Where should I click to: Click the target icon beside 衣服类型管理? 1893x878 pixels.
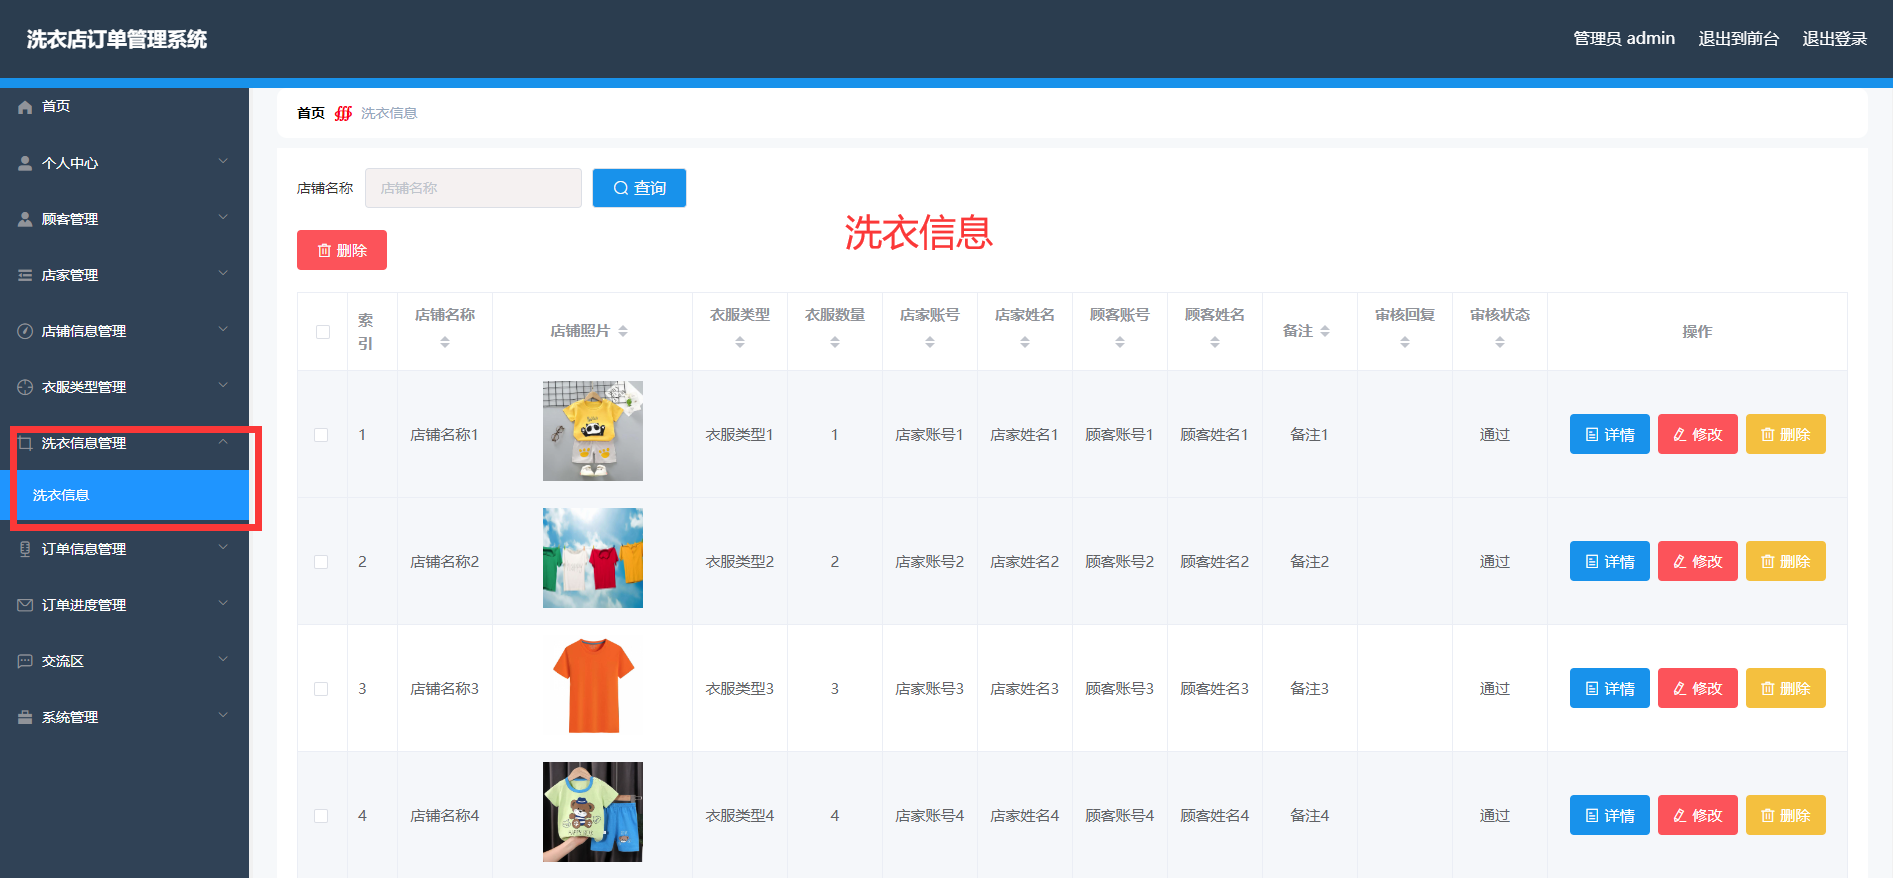click(x=25, y=387)
